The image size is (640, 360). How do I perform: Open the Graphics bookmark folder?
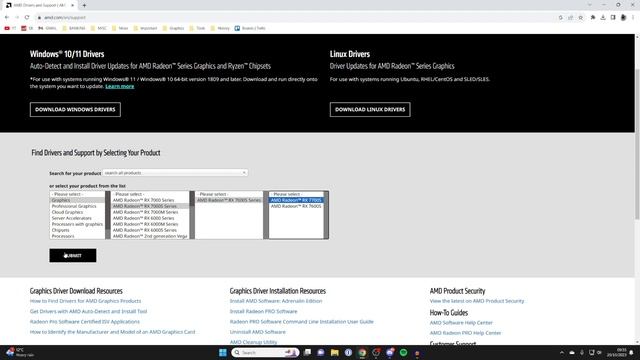click(x=173, y=28)
